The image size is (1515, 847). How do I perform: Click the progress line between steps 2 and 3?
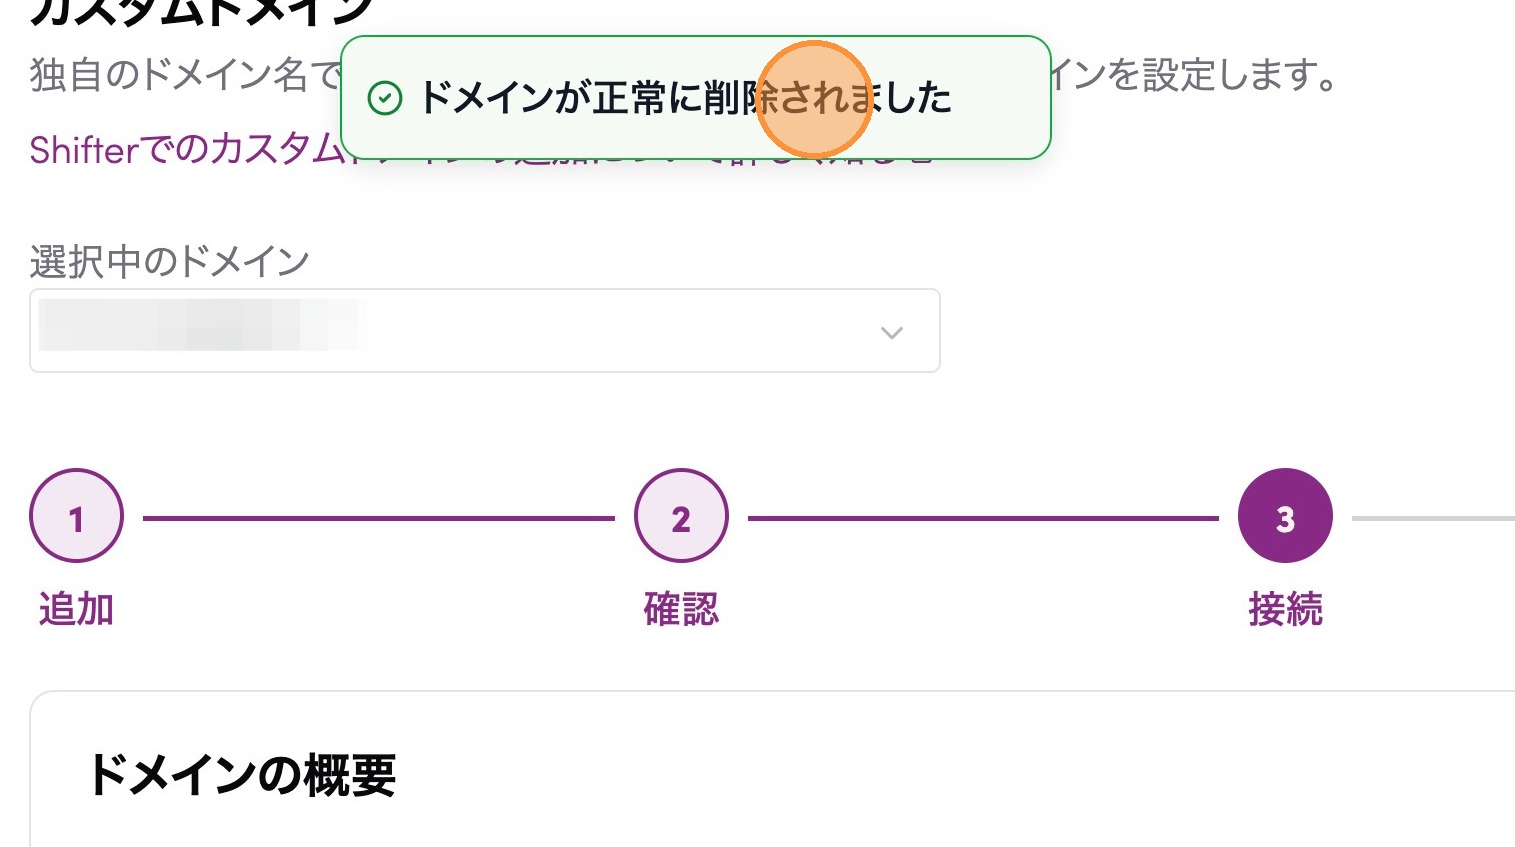(983, 518)
